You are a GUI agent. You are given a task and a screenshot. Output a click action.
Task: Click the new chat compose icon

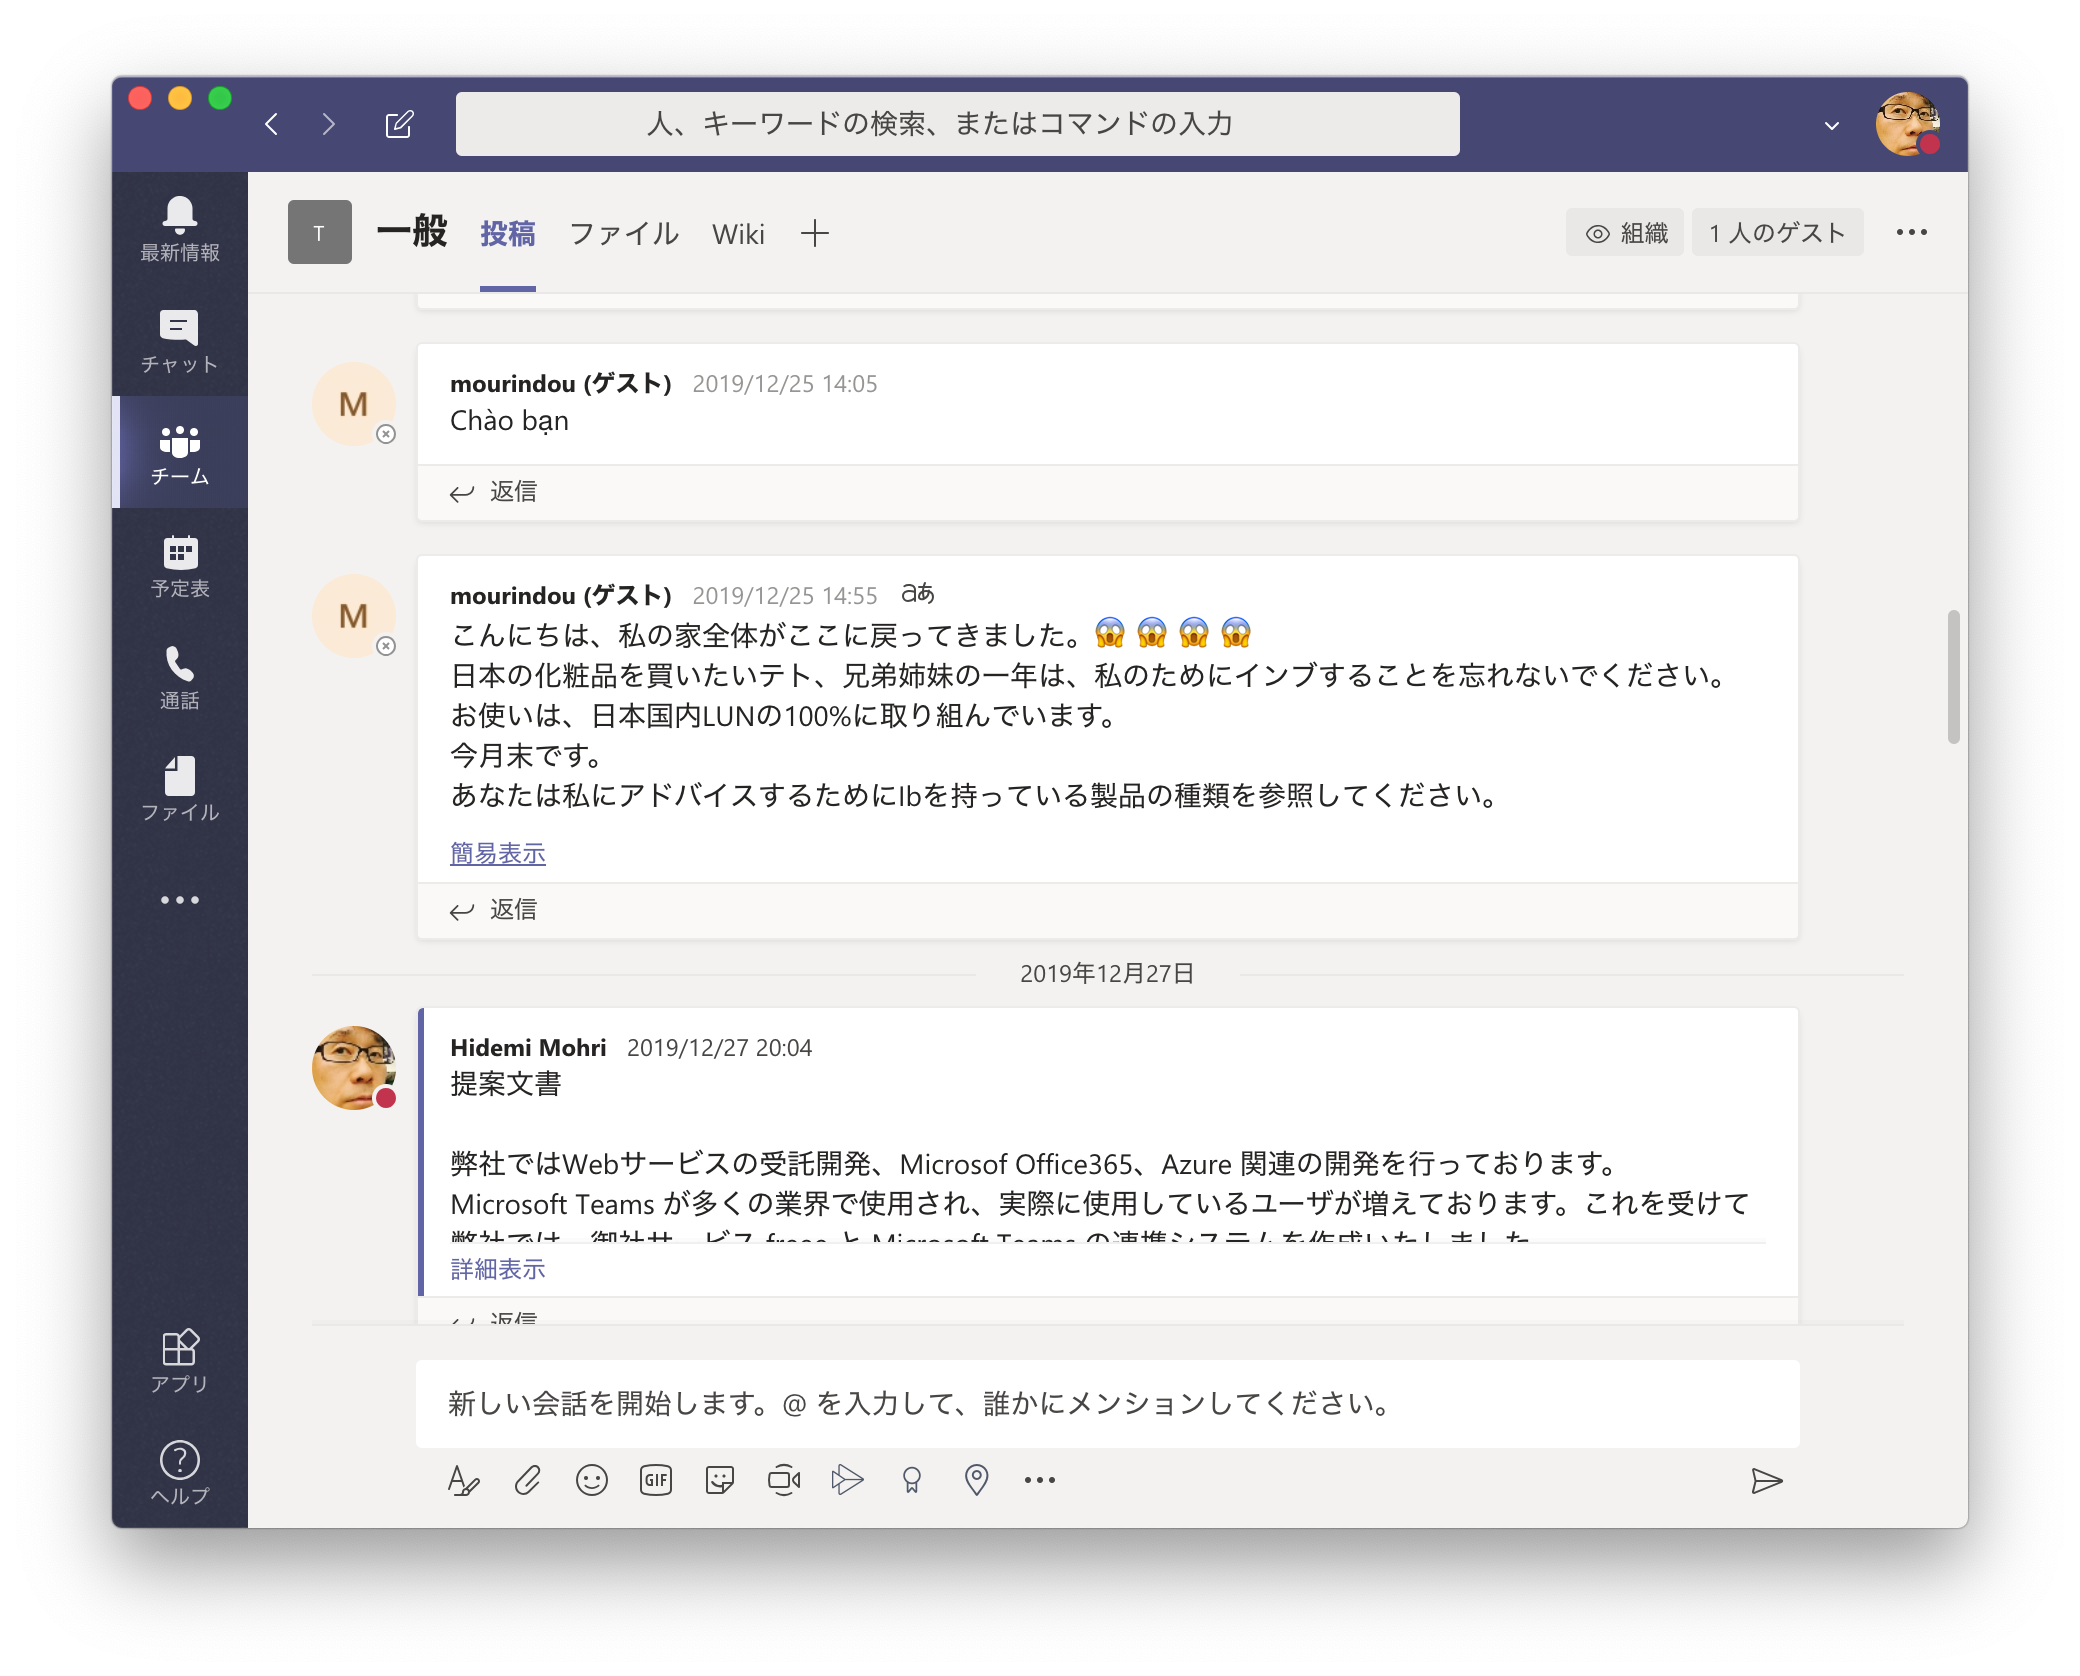pos(399,124)
